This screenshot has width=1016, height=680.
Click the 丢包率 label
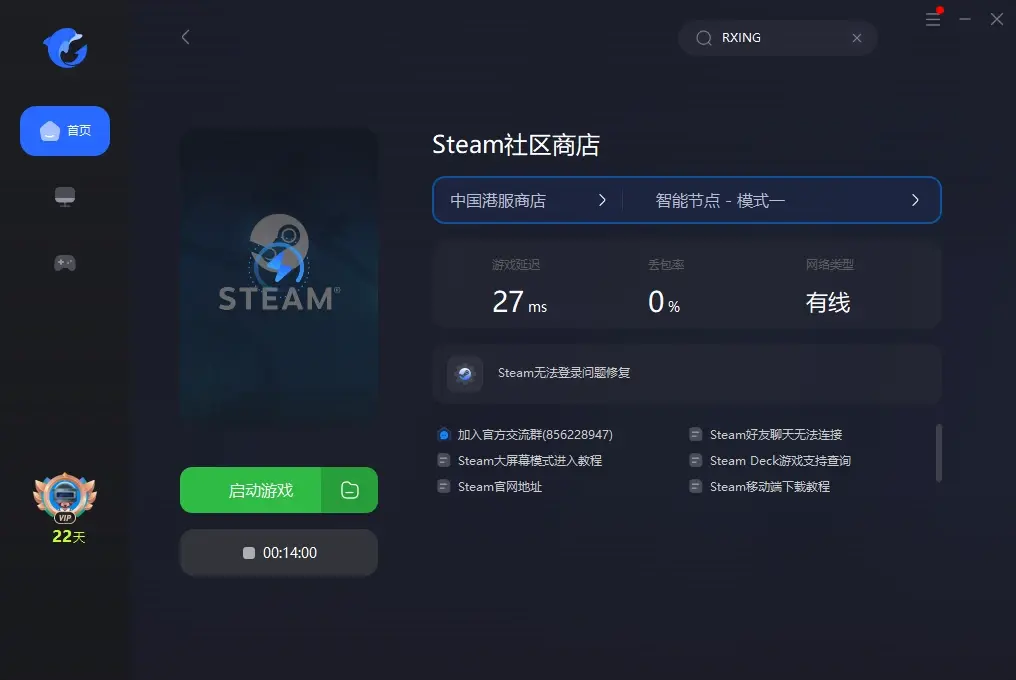(x=666, y=264)
